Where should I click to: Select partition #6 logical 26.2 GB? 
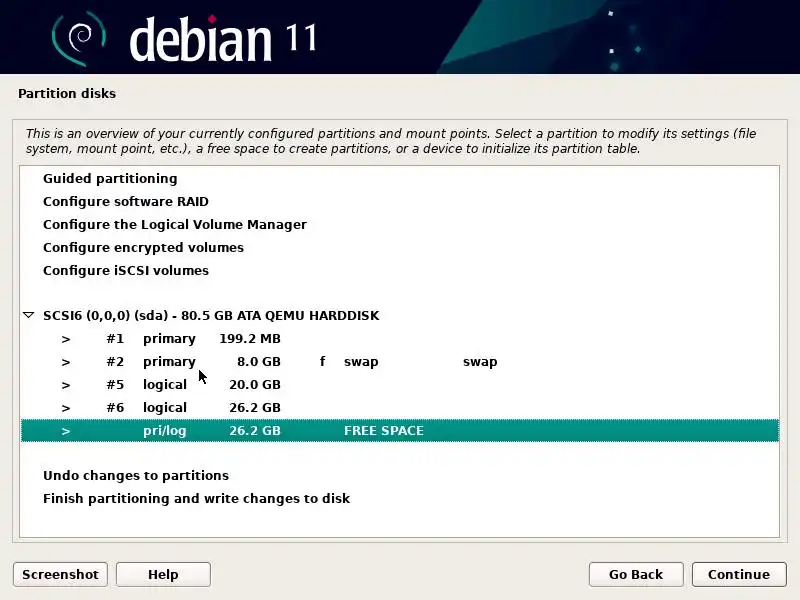pos(399,408)
